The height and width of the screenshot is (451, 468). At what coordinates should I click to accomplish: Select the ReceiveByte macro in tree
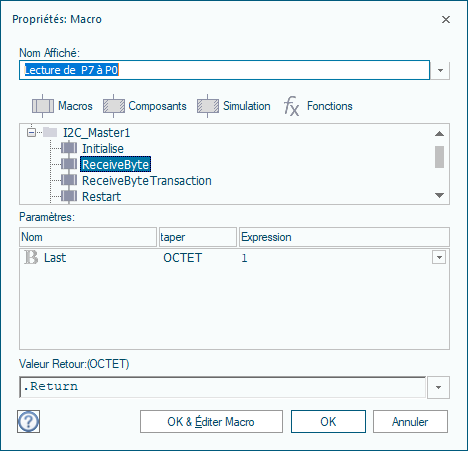click(x=115, y=164)
